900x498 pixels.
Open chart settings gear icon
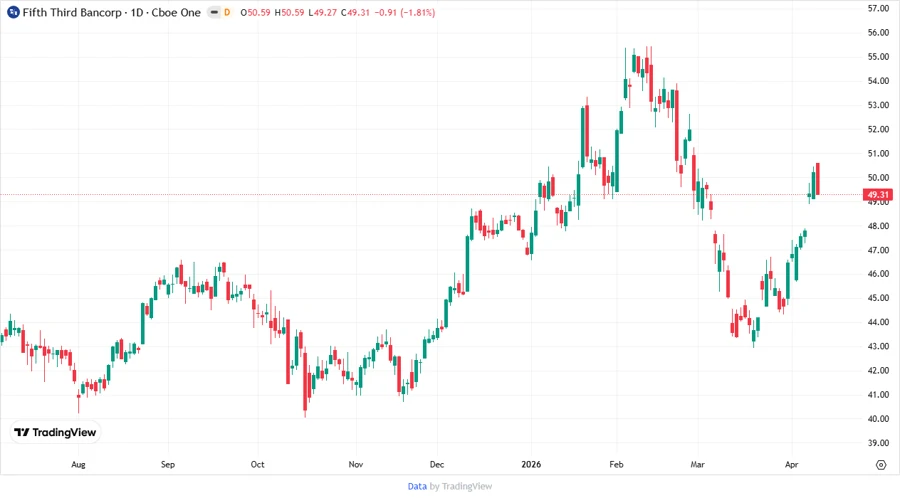pos(881,465)
